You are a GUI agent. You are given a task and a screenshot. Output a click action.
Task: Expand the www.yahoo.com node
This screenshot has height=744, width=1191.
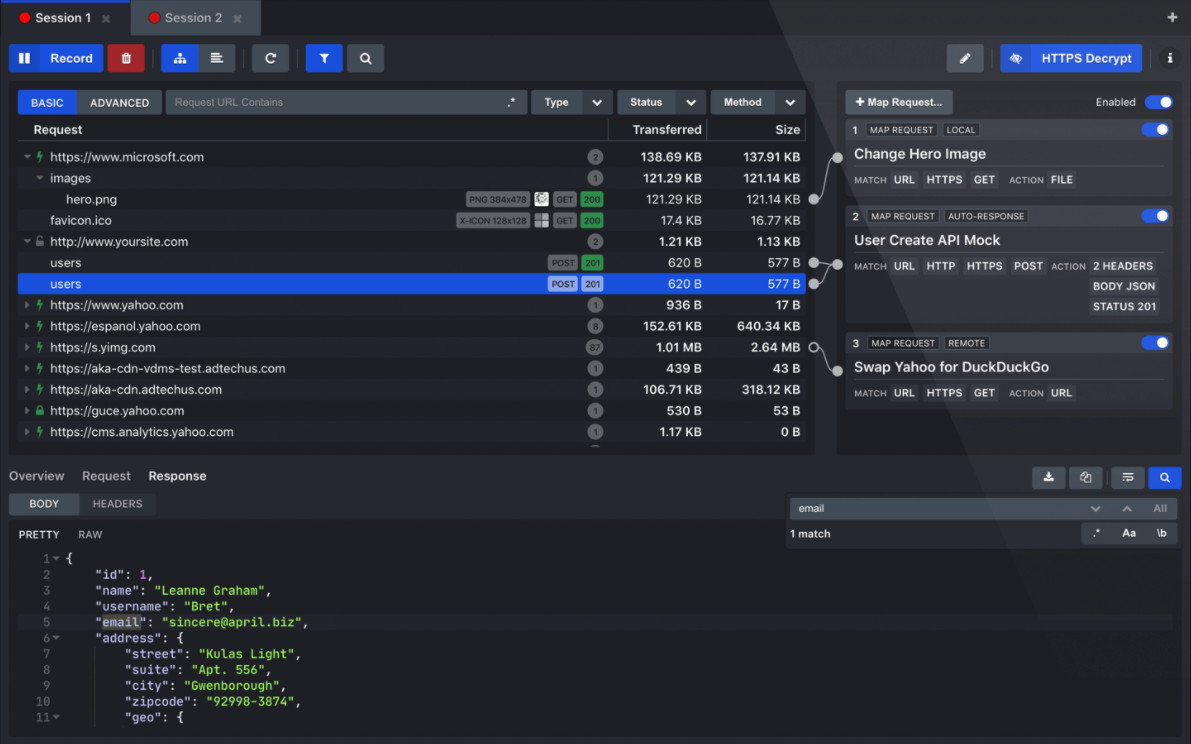(27, 305)
